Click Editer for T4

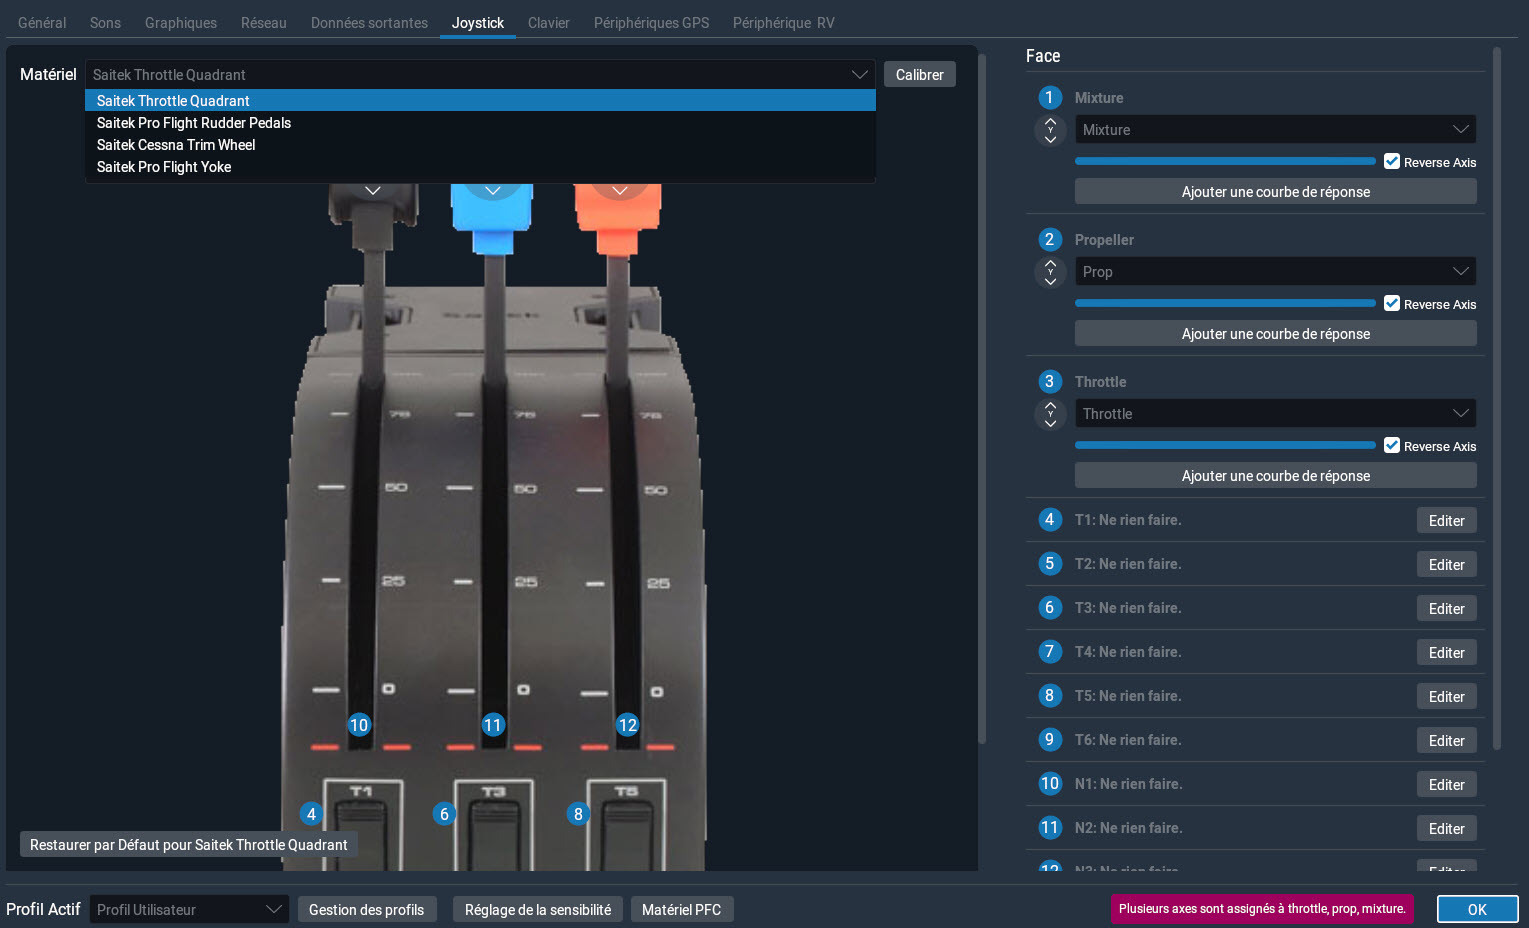click(1446, 653)
